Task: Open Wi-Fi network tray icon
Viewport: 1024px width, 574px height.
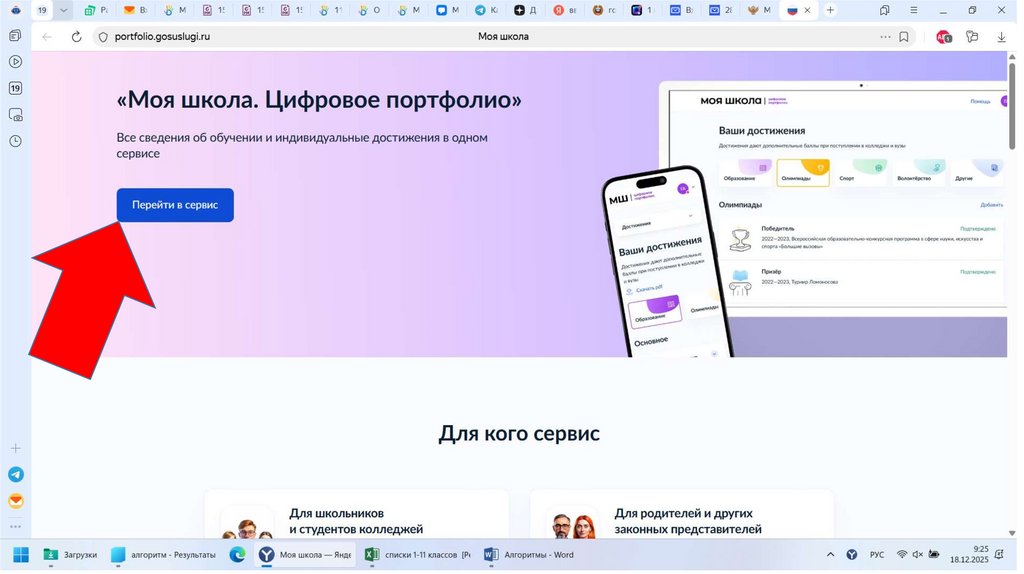Action: (x=902, y=555)
